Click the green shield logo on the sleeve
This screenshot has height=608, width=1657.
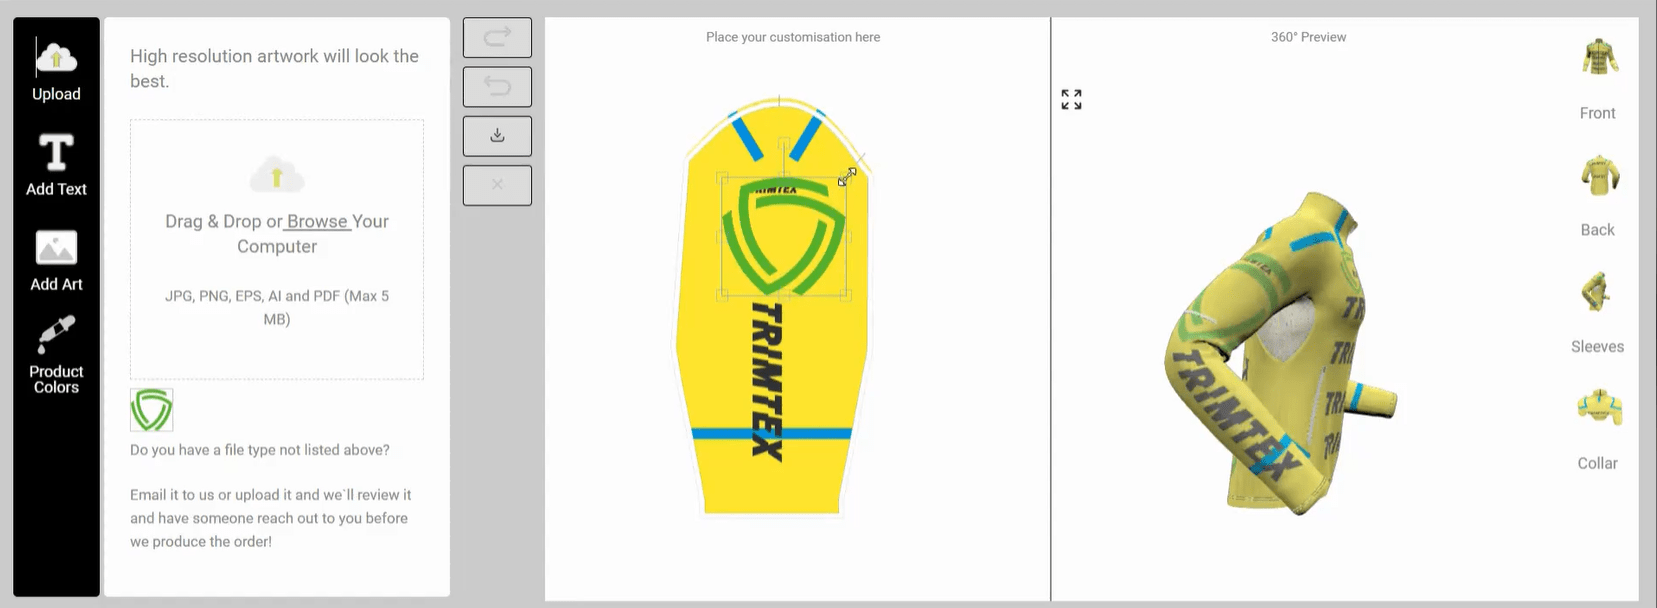click(784, 238)
